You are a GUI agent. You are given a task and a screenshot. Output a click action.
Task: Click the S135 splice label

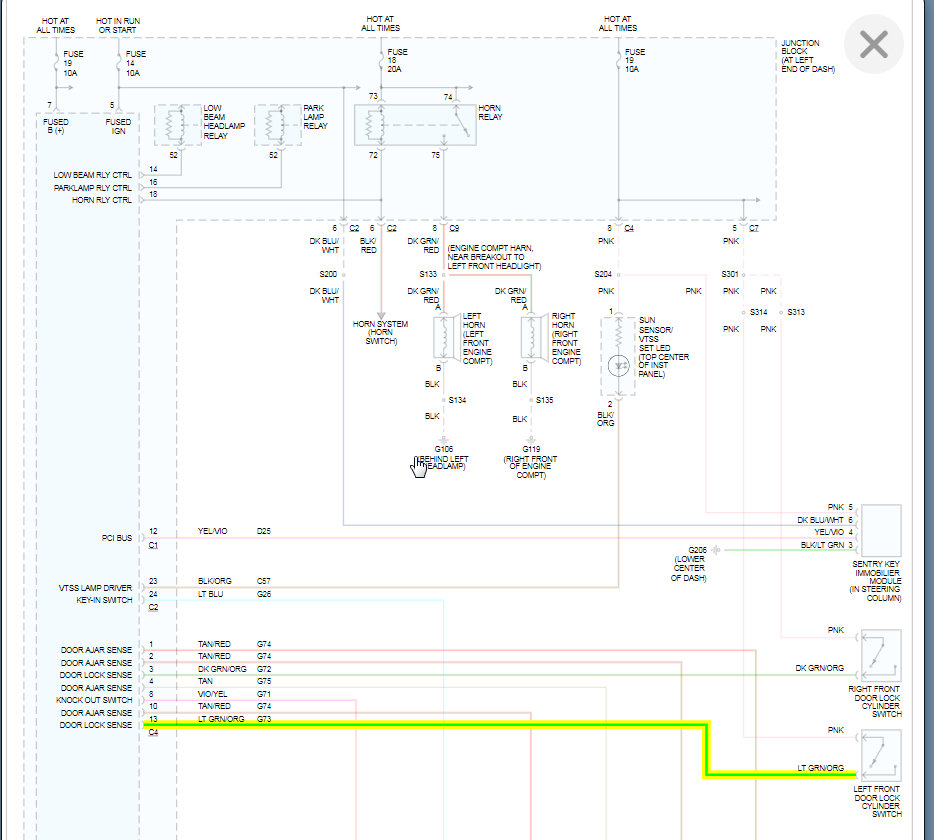point(544,400)
